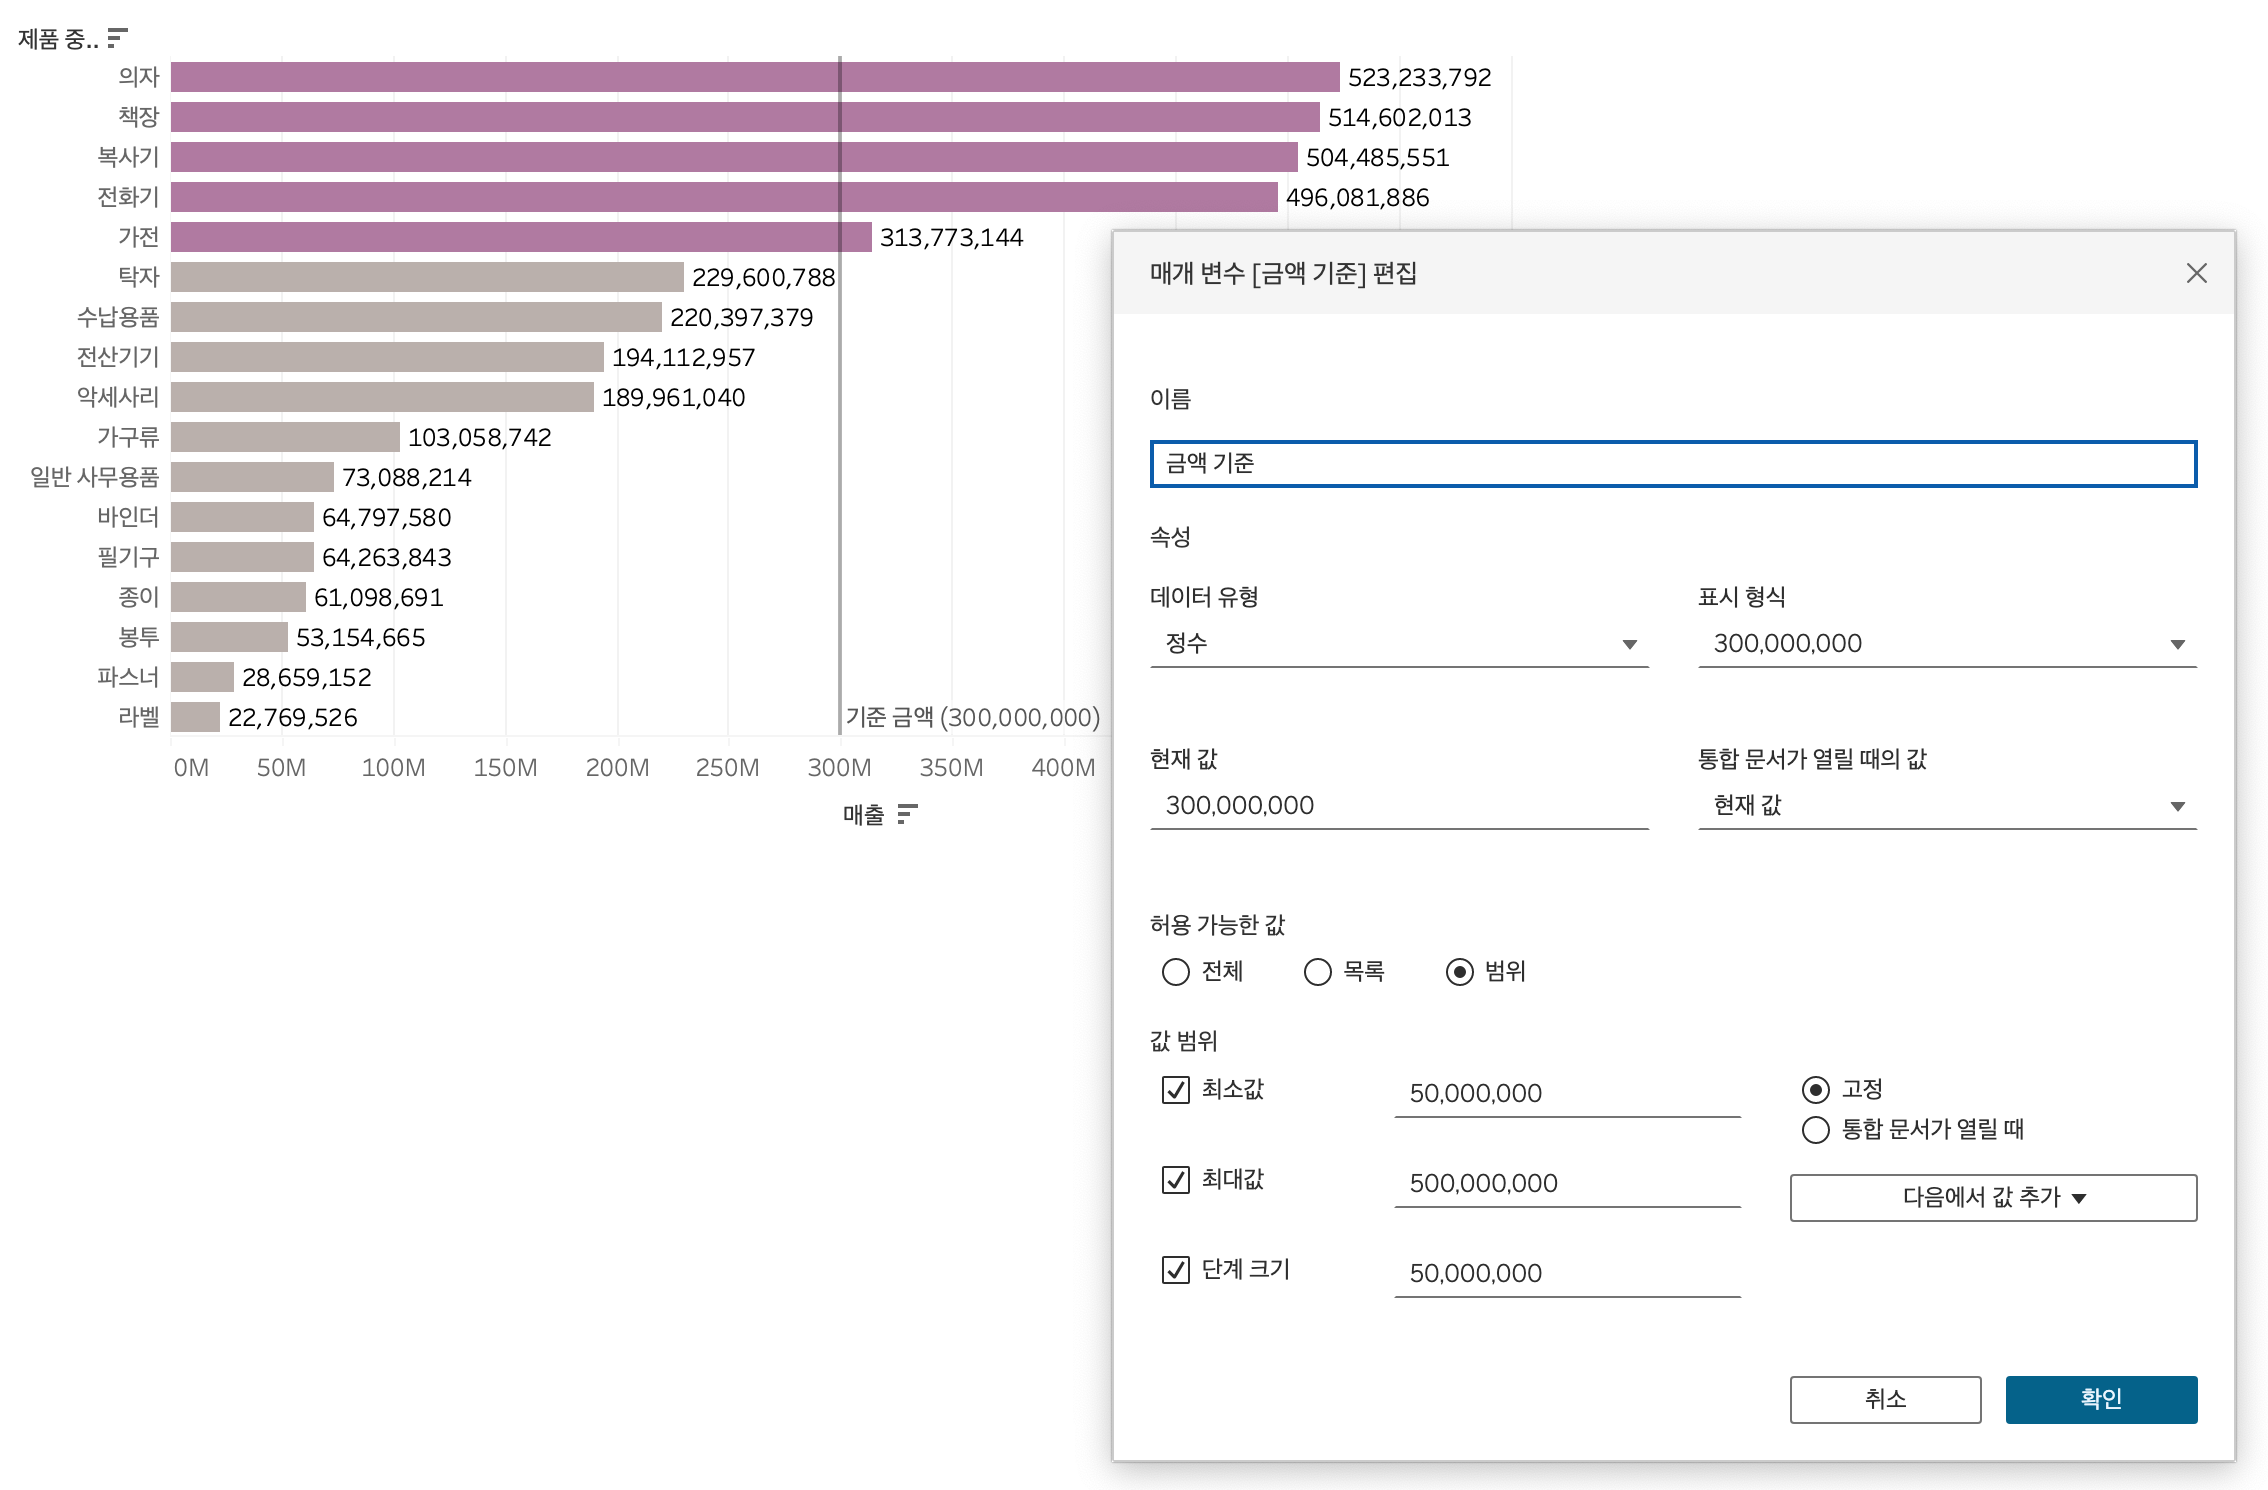2268x1490 pixels.
Task: Expand the 통합 문서가 열릴 때의 값 dropdown
Action: (1946, 806)
